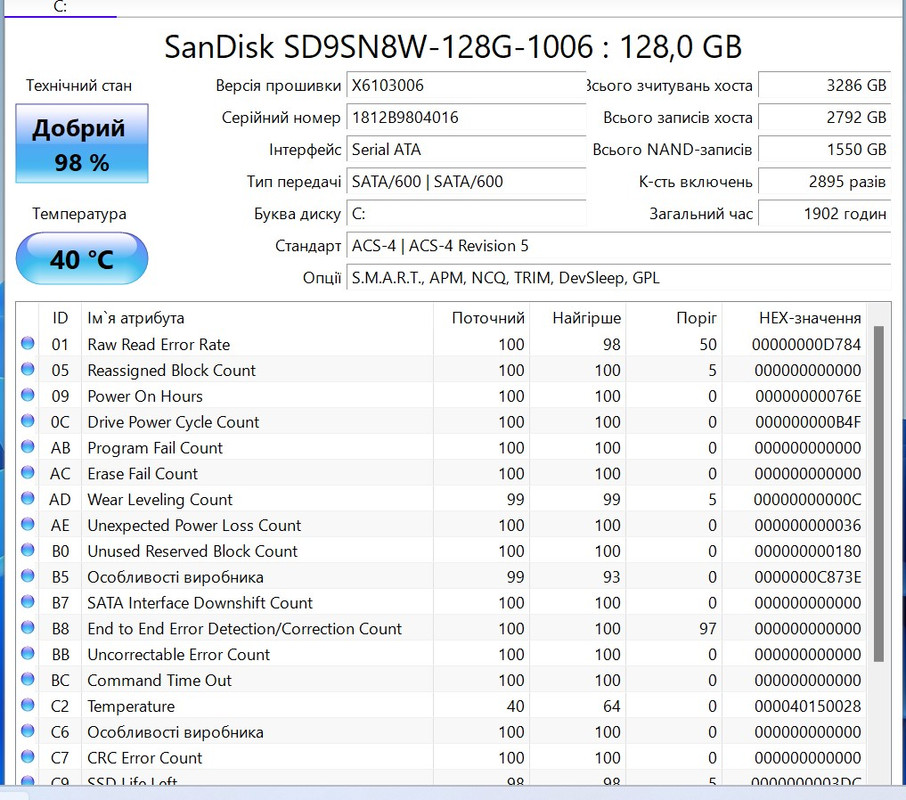This screenshot has height=800, width=906.
Task: Select the status orb for End to End Error Detection
Action: click(27, 628)
